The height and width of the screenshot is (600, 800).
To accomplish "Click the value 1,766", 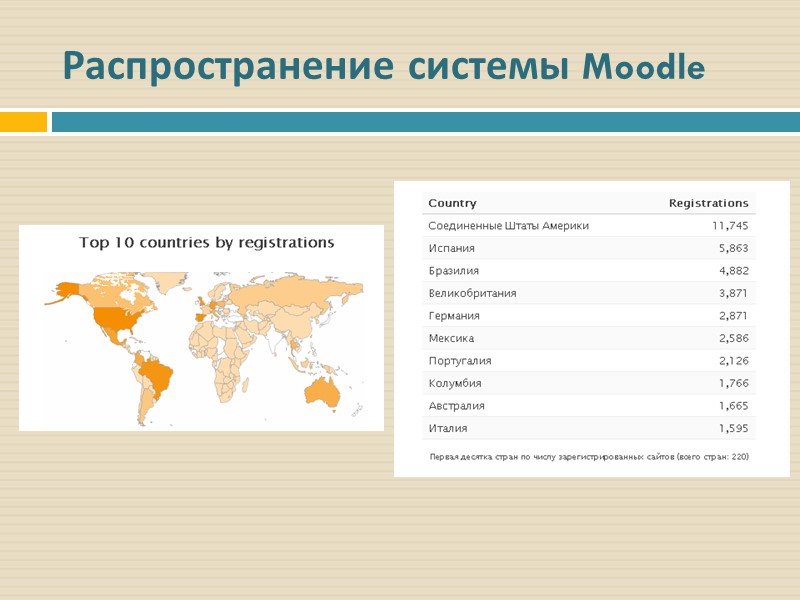I will tap(733, 383).
